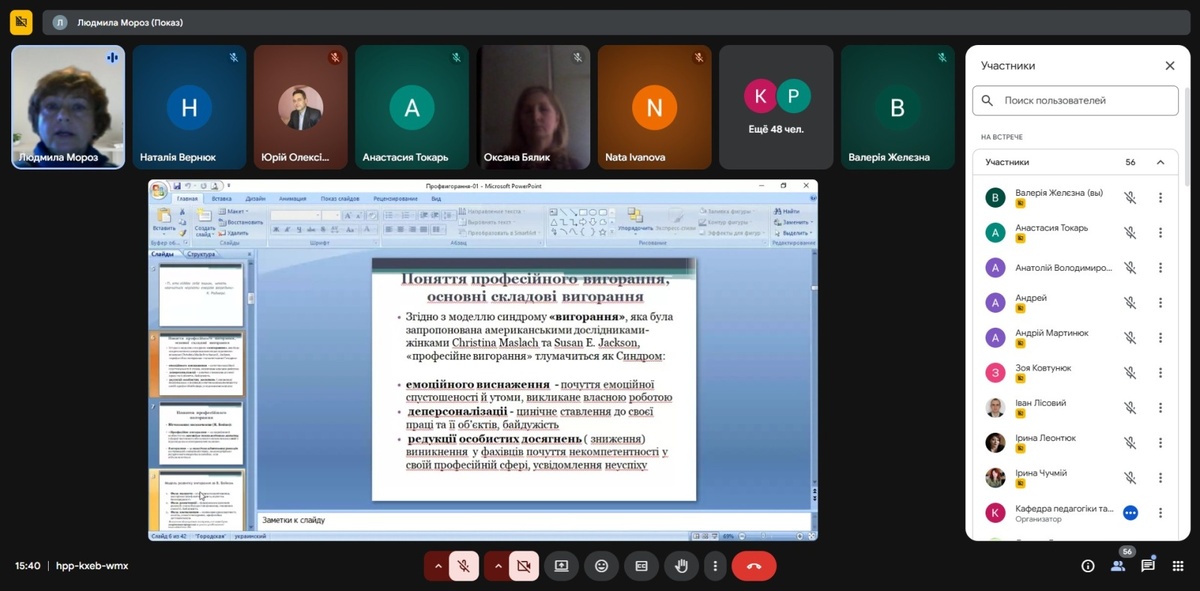
Task: Expand camera video settings arrow
Action: [x=497, y=566]
